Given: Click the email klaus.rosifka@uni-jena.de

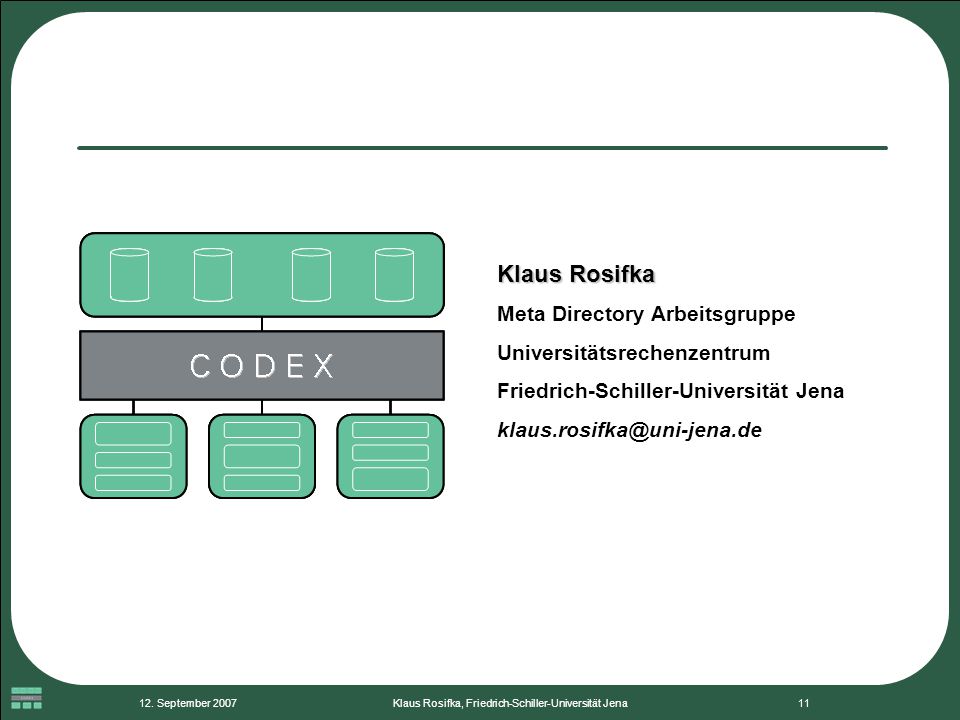Looking at the screenshot, I should [629, 430].
